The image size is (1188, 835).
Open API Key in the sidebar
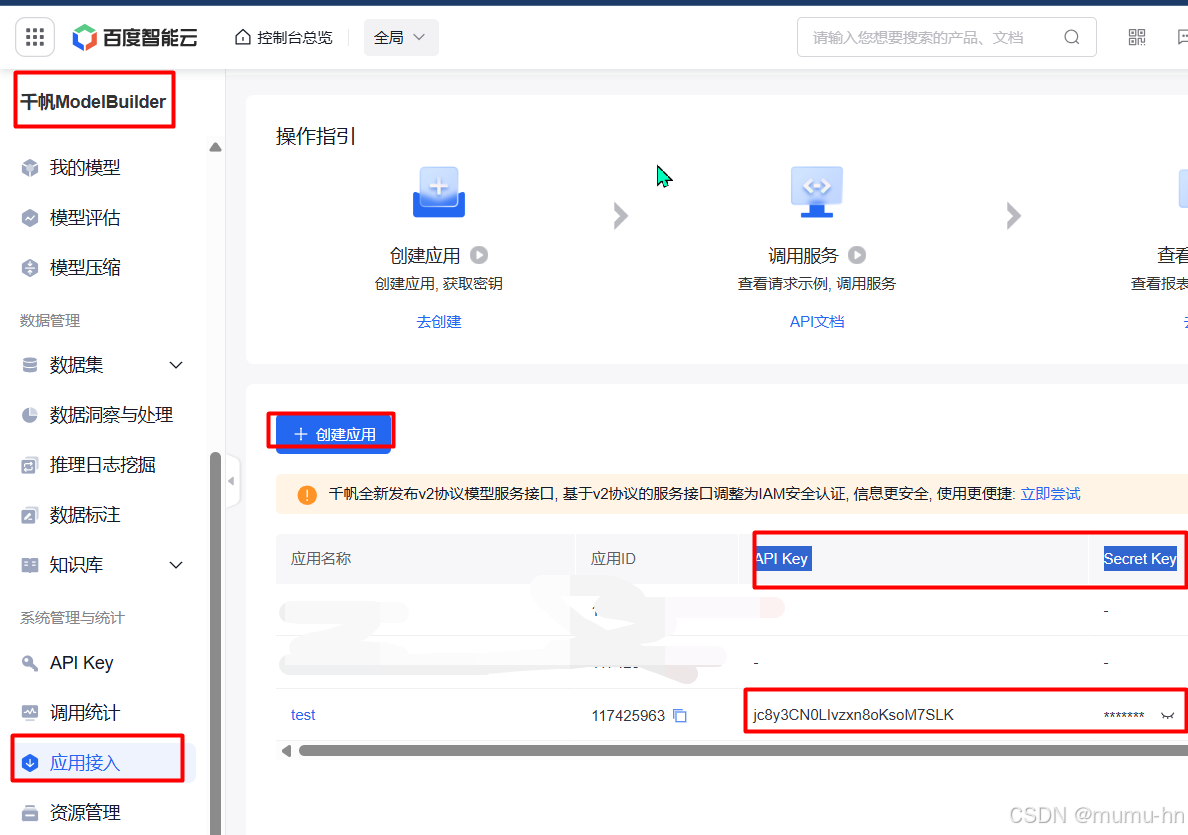[82, 663]
